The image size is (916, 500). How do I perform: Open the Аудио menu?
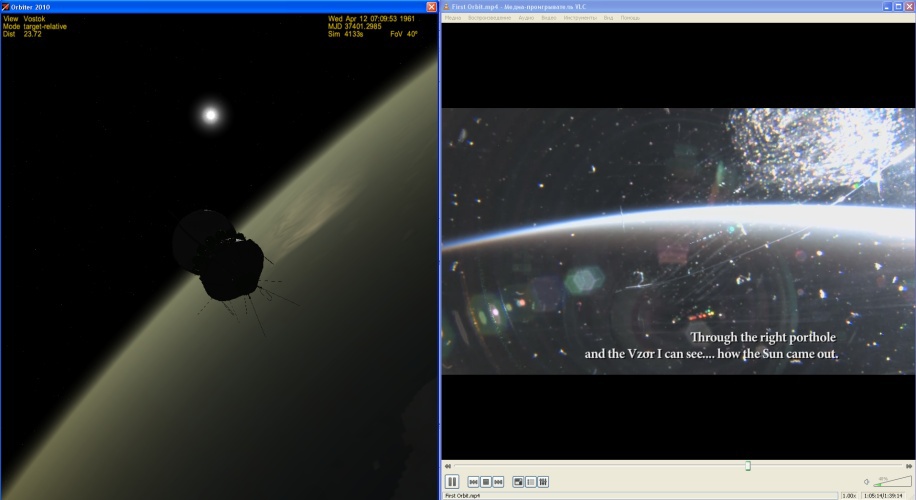[x=526, y=18]
